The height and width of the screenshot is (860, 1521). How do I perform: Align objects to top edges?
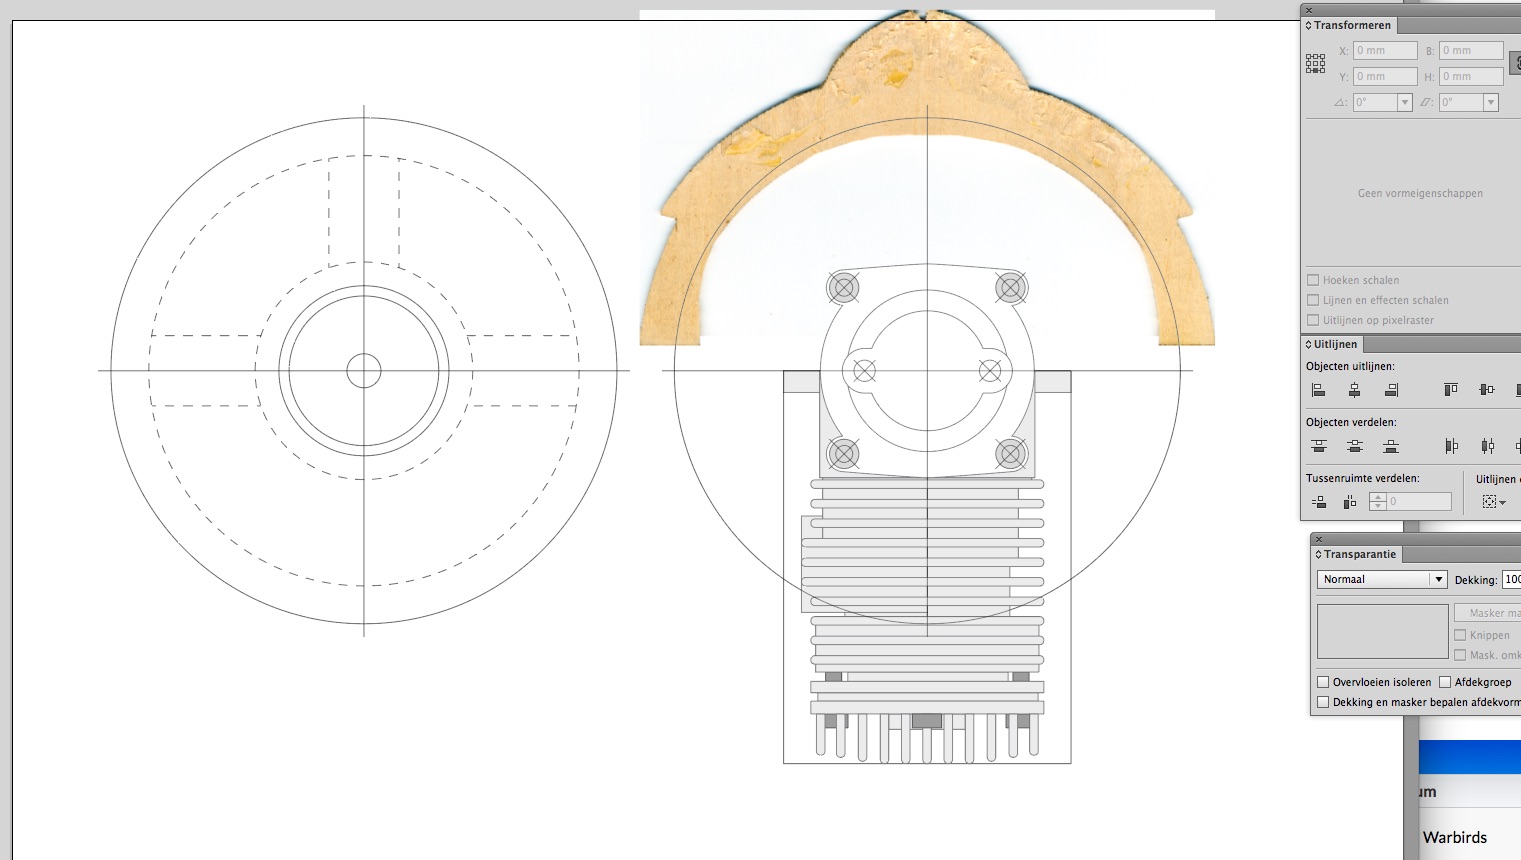click(1451, 390)
